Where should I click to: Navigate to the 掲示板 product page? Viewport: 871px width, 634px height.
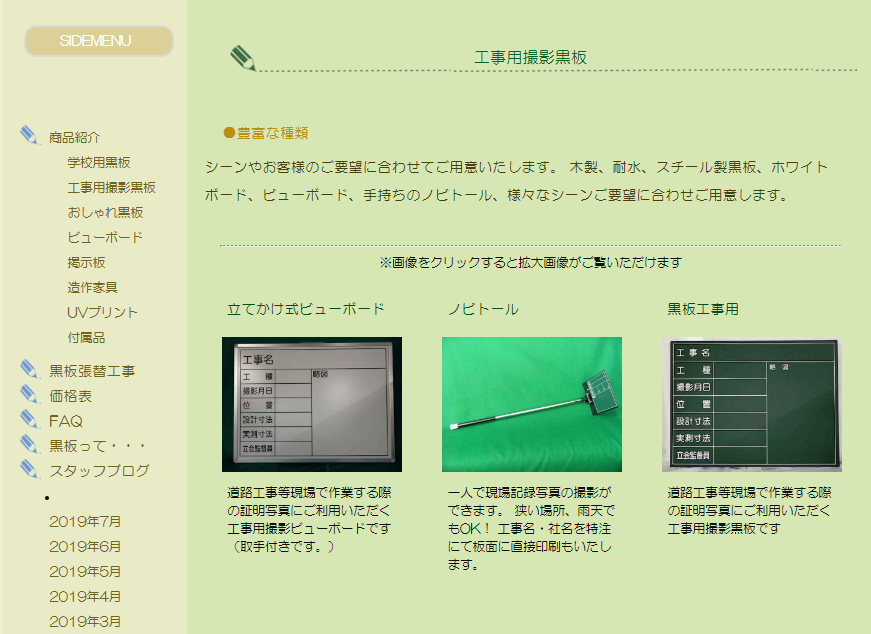pos(86,262)
